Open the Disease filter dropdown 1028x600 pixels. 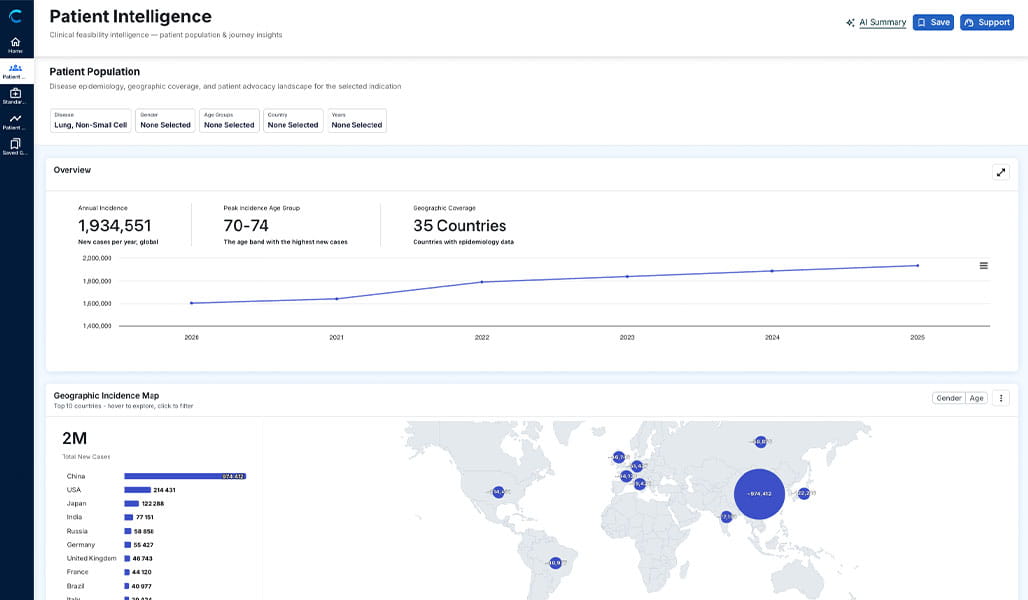point(90,121)
